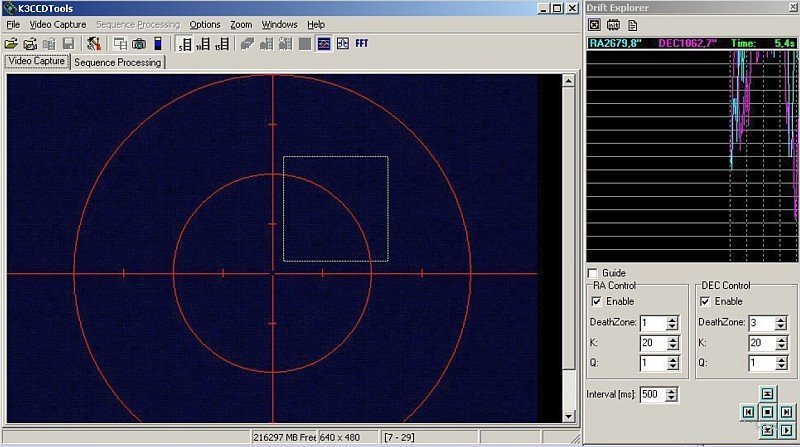Click the camera snapshot toolbar icon
Viewport: 800px width, 447px height.
(139, 44)
